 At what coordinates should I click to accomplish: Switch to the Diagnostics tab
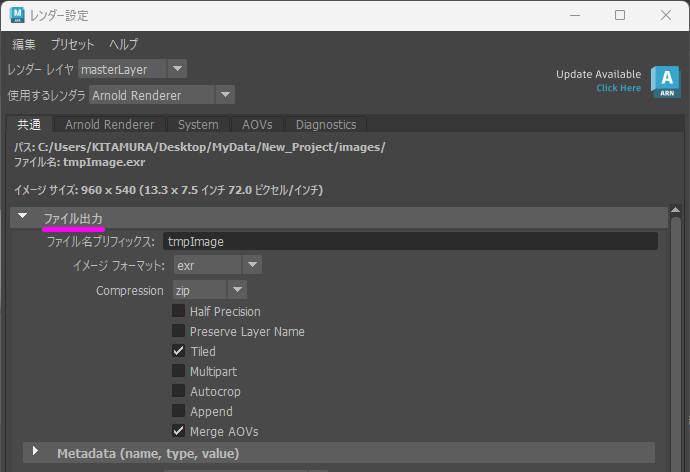tap(326, 124)
